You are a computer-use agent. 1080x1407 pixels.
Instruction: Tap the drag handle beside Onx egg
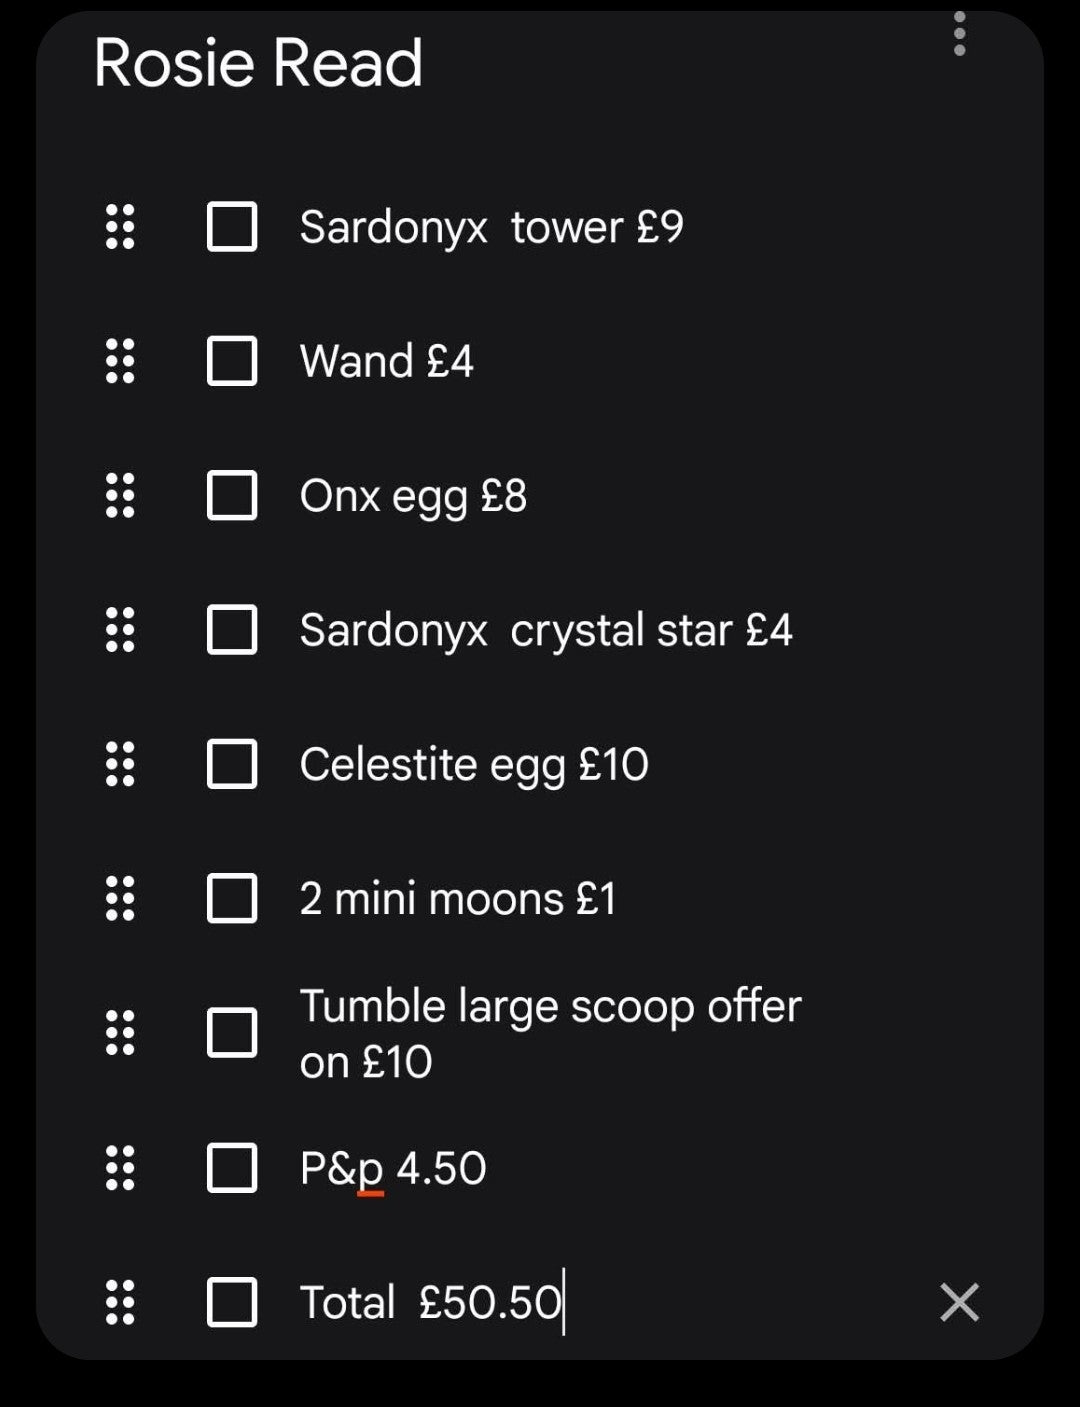pyautogui.click(x=120, y=495)
